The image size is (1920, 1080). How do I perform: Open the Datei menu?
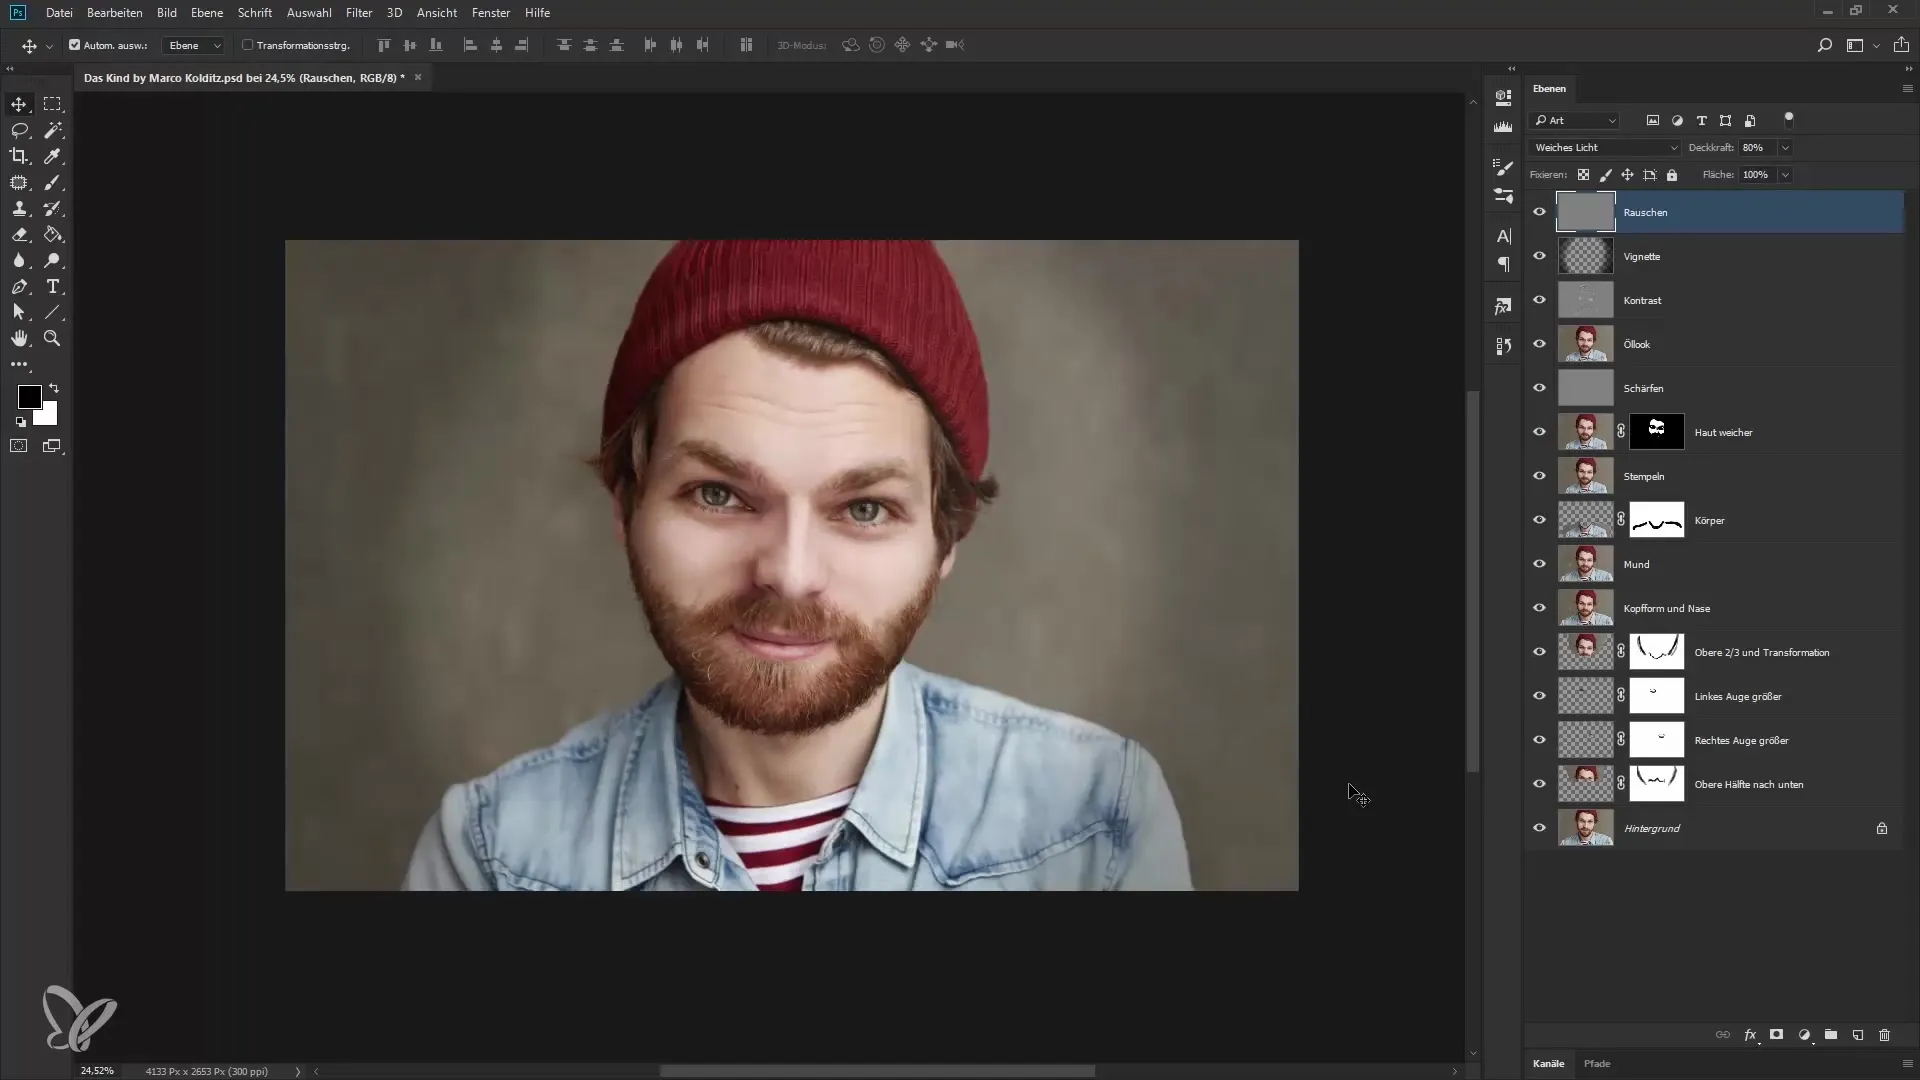[59, 13]
